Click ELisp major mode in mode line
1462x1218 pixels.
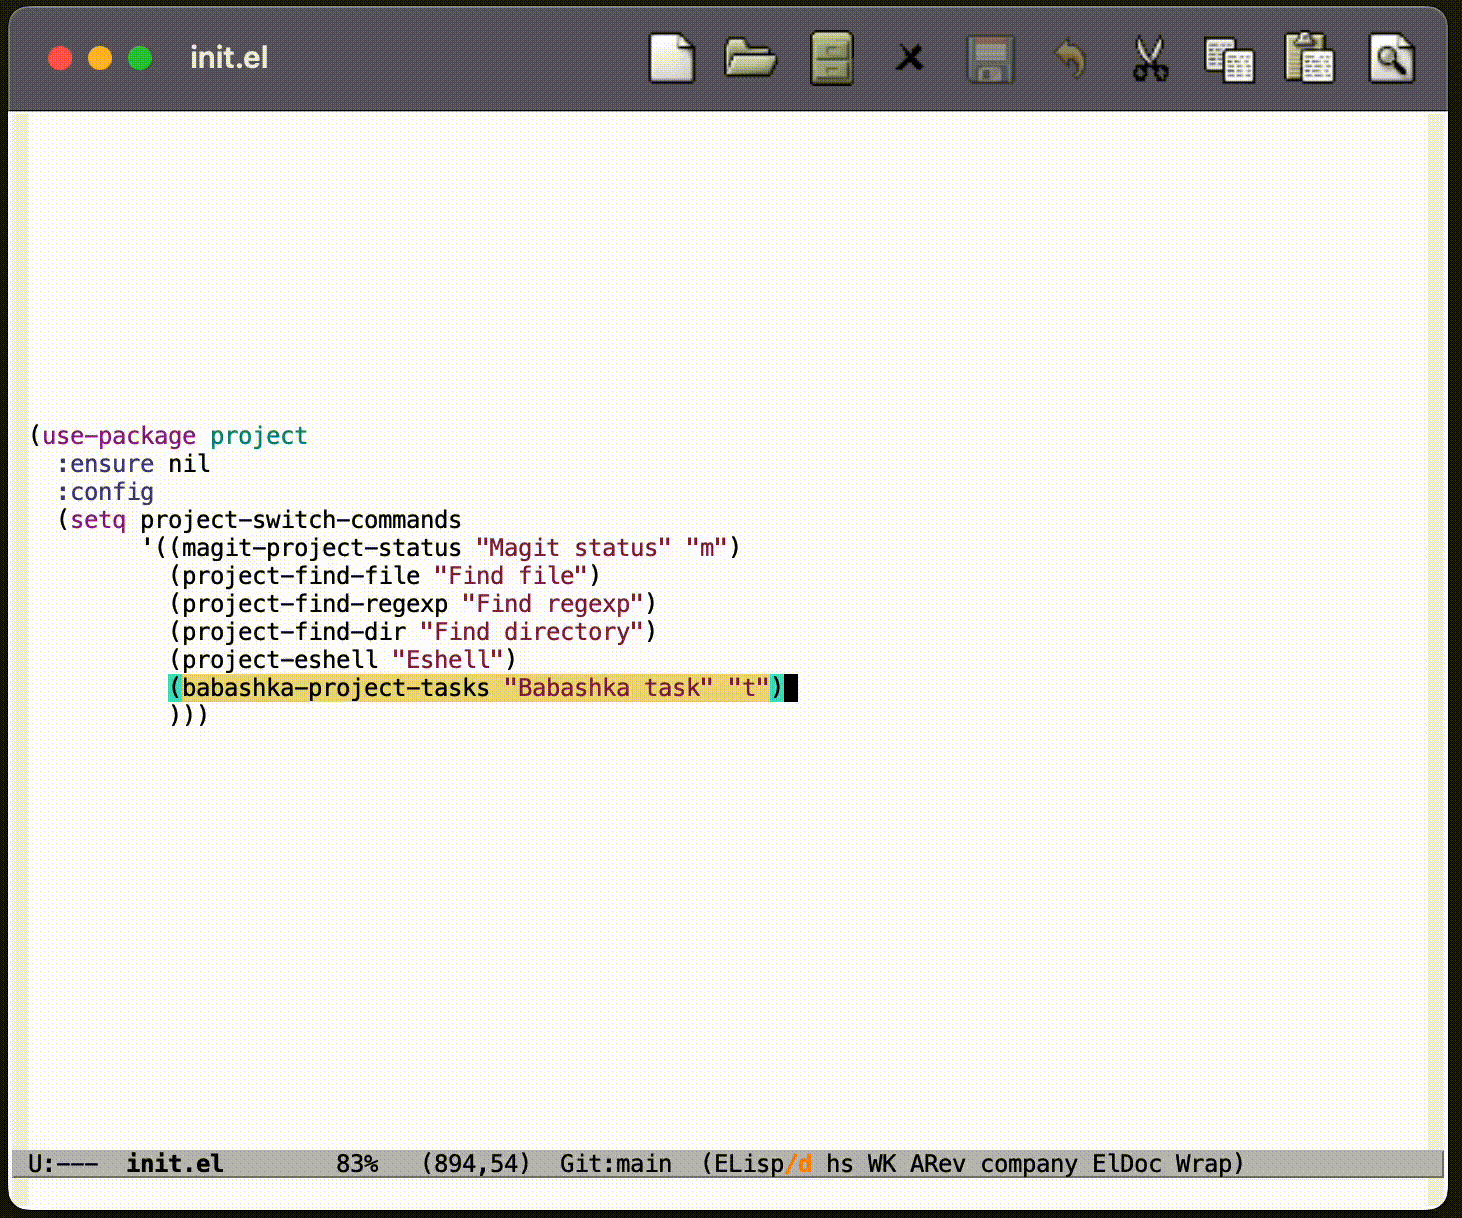[749, 1163]
